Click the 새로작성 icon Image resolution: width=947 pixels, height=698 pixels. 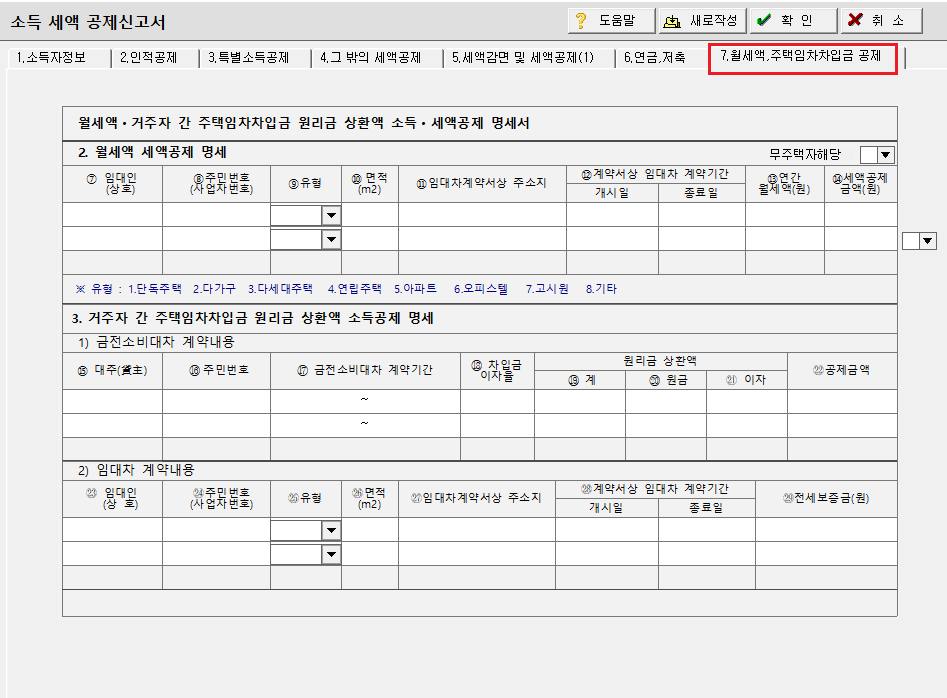pyautogui.click(x=672, y=22)
